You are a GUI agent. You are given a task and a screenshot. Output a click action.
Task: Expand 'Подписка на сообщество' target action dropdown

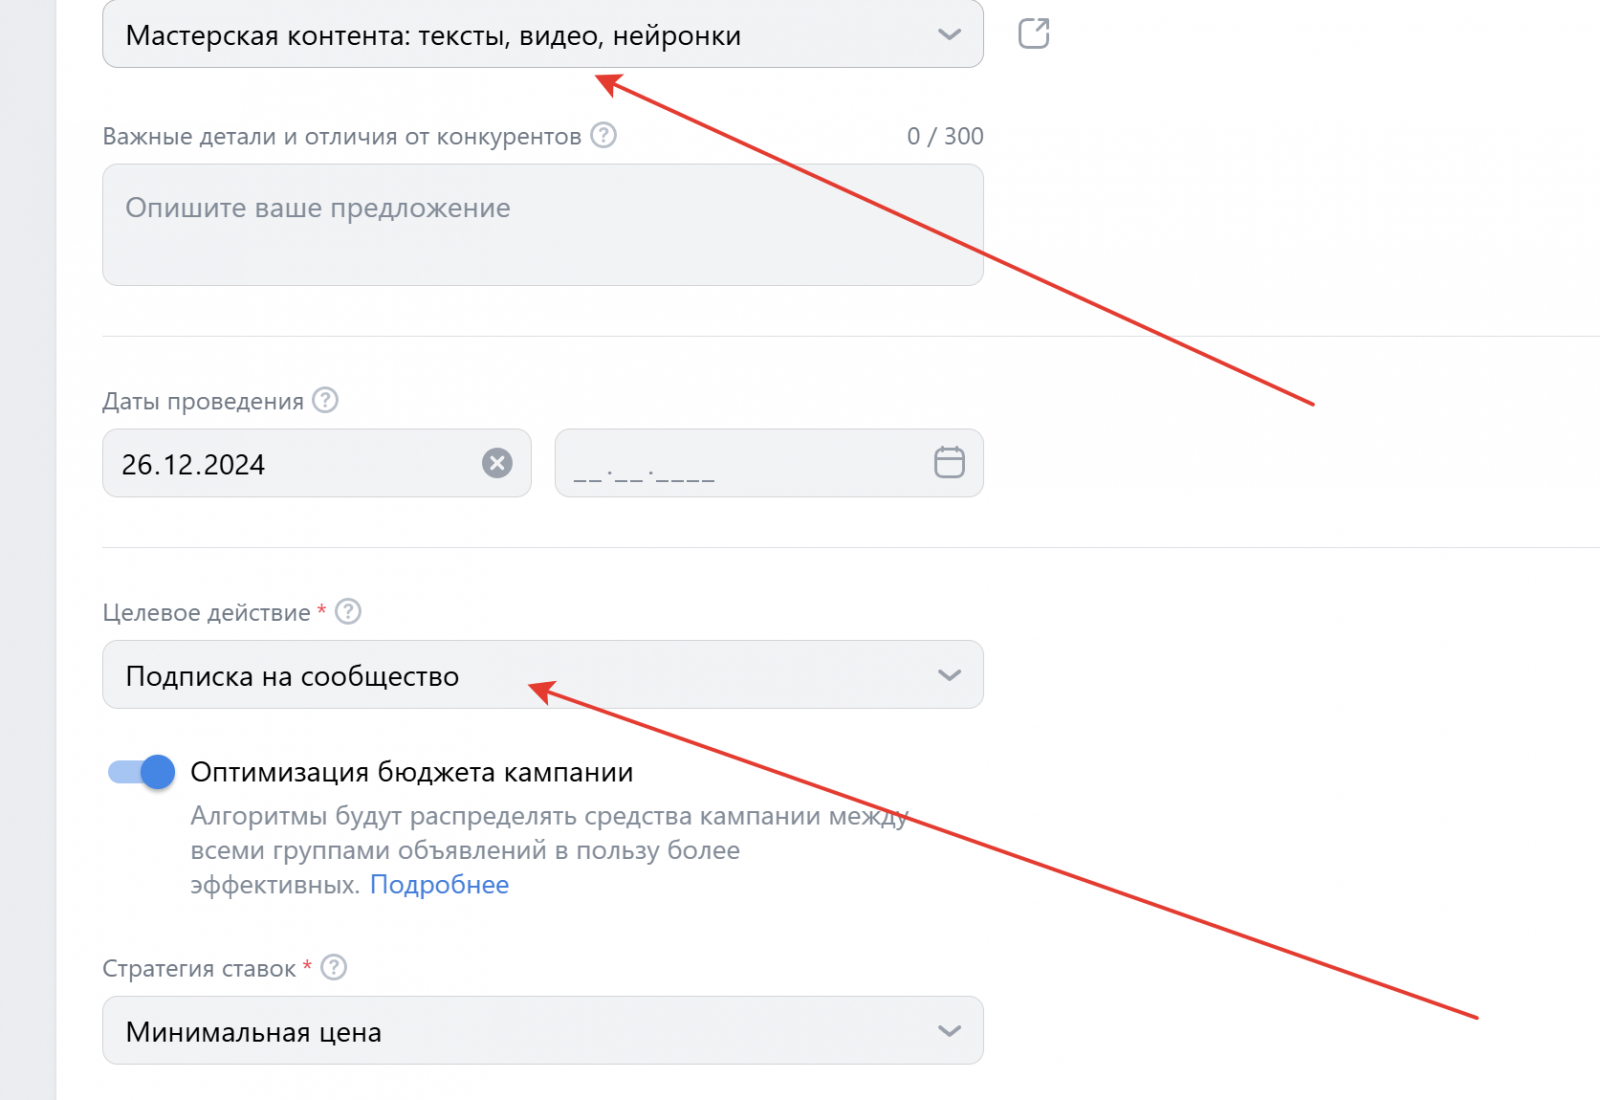pyautogui.click(x=500, y=675)
